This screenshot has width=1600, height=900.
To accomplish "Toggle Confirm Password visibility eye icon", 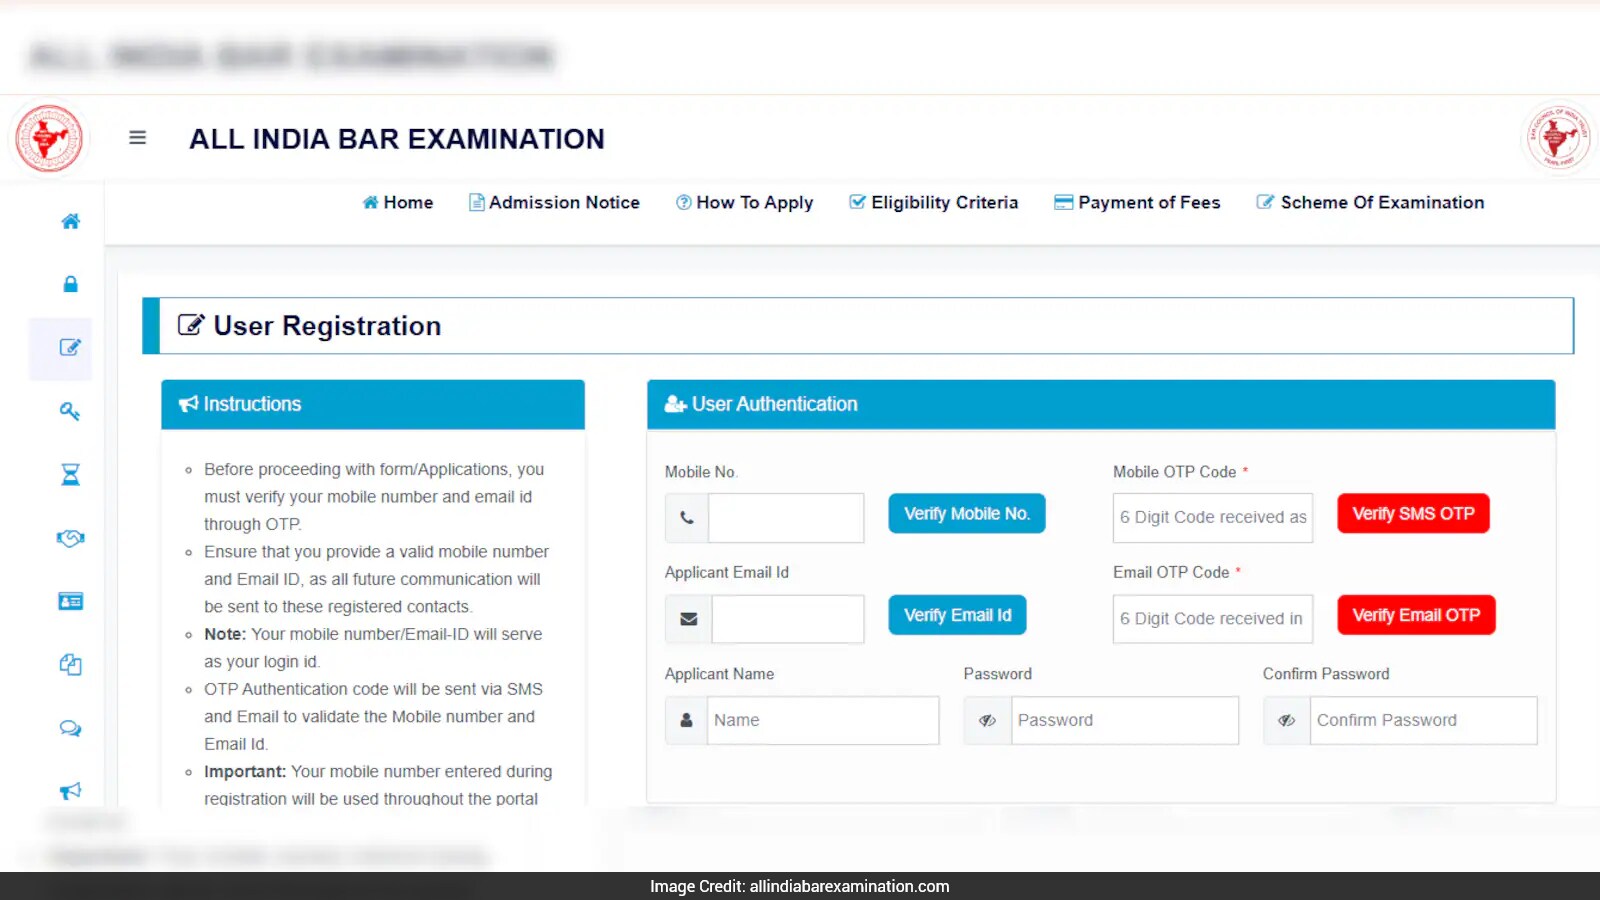I will (x=1286, y=720).
